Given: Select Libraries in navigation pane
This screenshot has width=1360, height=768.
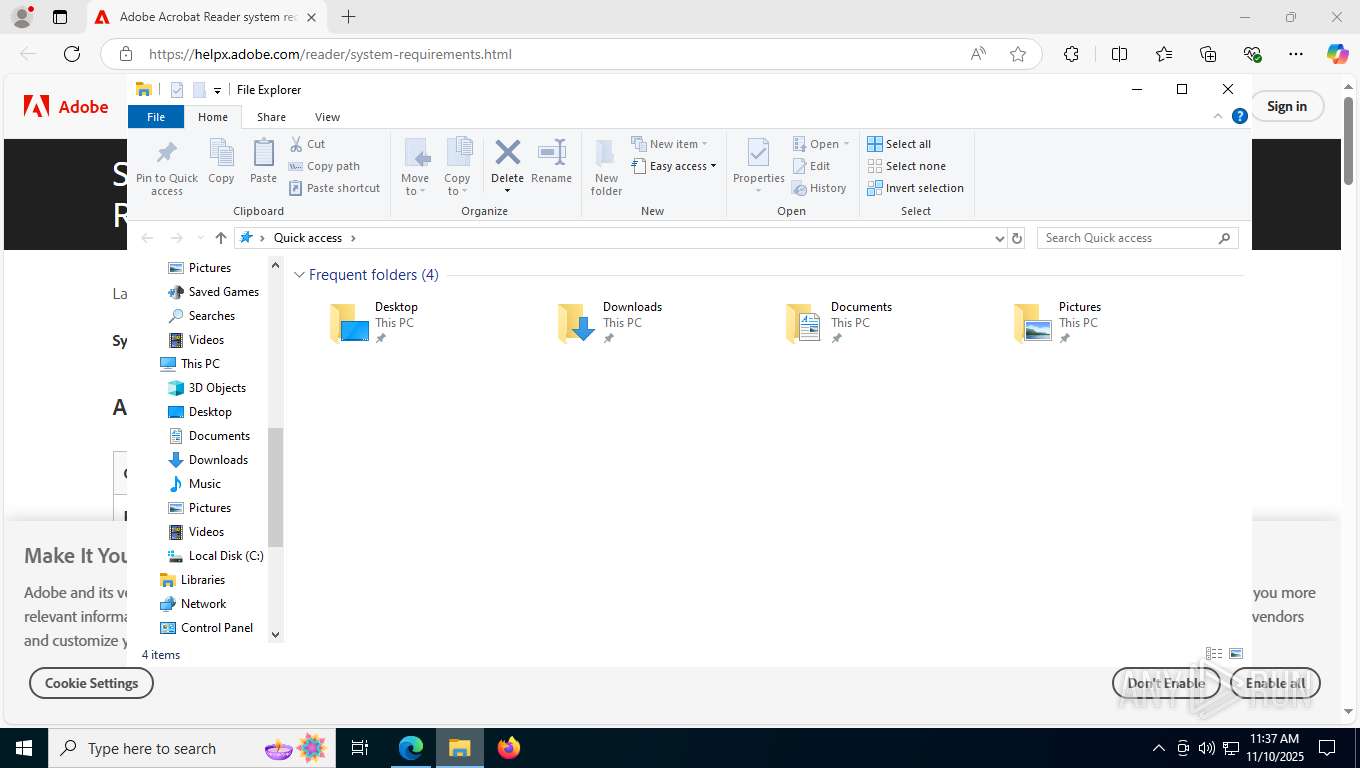Looking at the screenshot, I should pos(192,580).
